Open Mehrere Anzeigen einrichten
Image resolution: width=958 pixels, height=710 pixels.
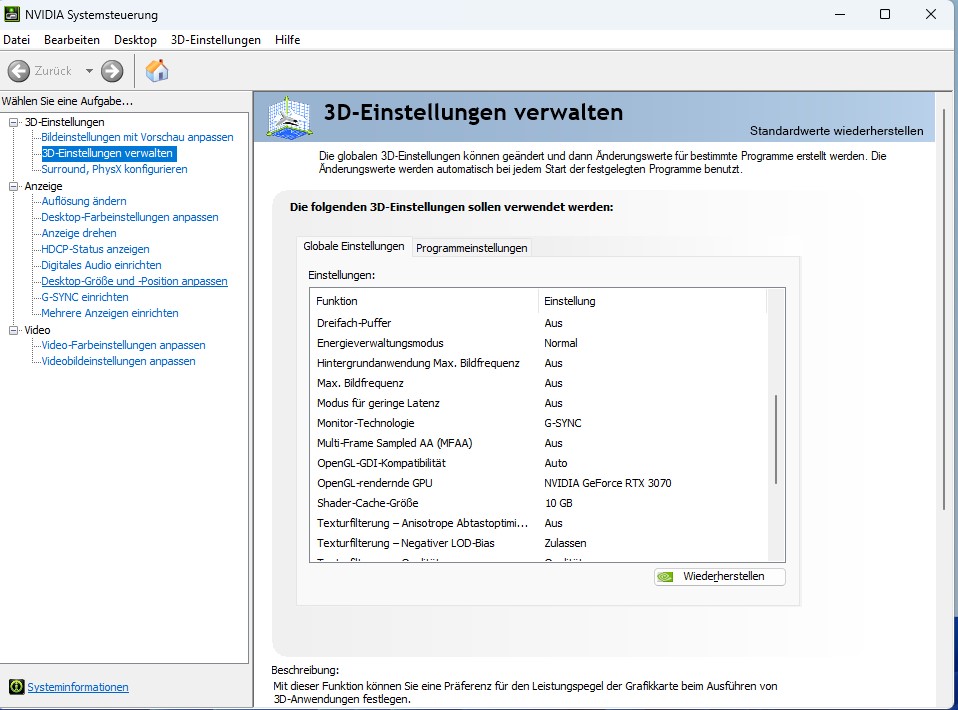pos(110,313)
